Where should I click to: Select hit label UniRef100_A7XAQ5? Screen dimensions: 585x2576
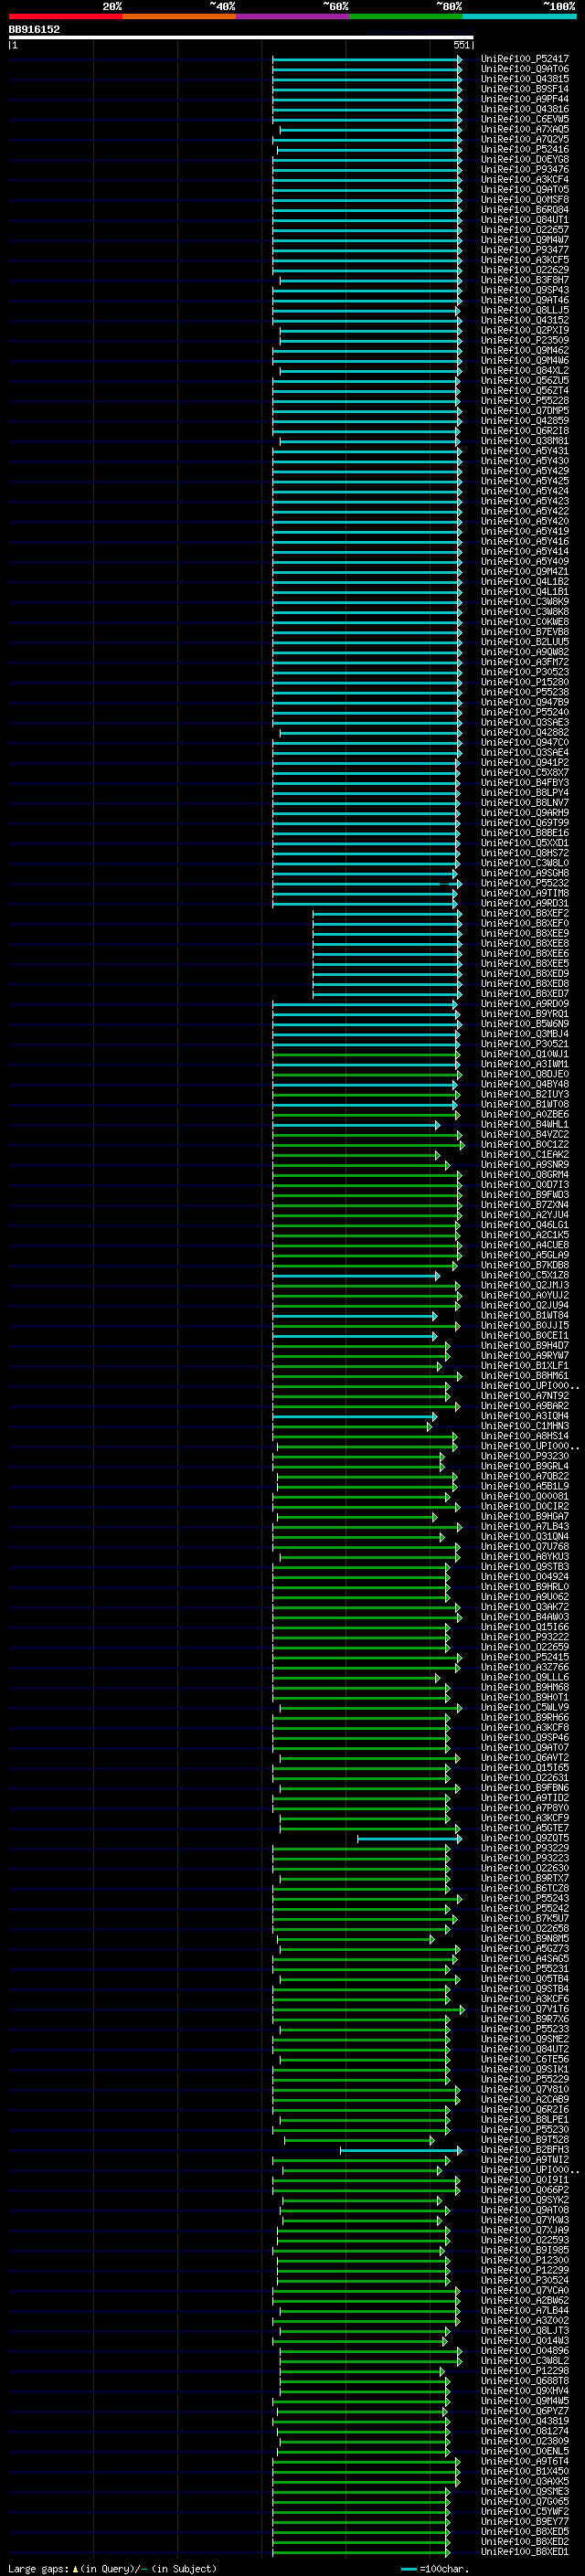pos(525,129)
